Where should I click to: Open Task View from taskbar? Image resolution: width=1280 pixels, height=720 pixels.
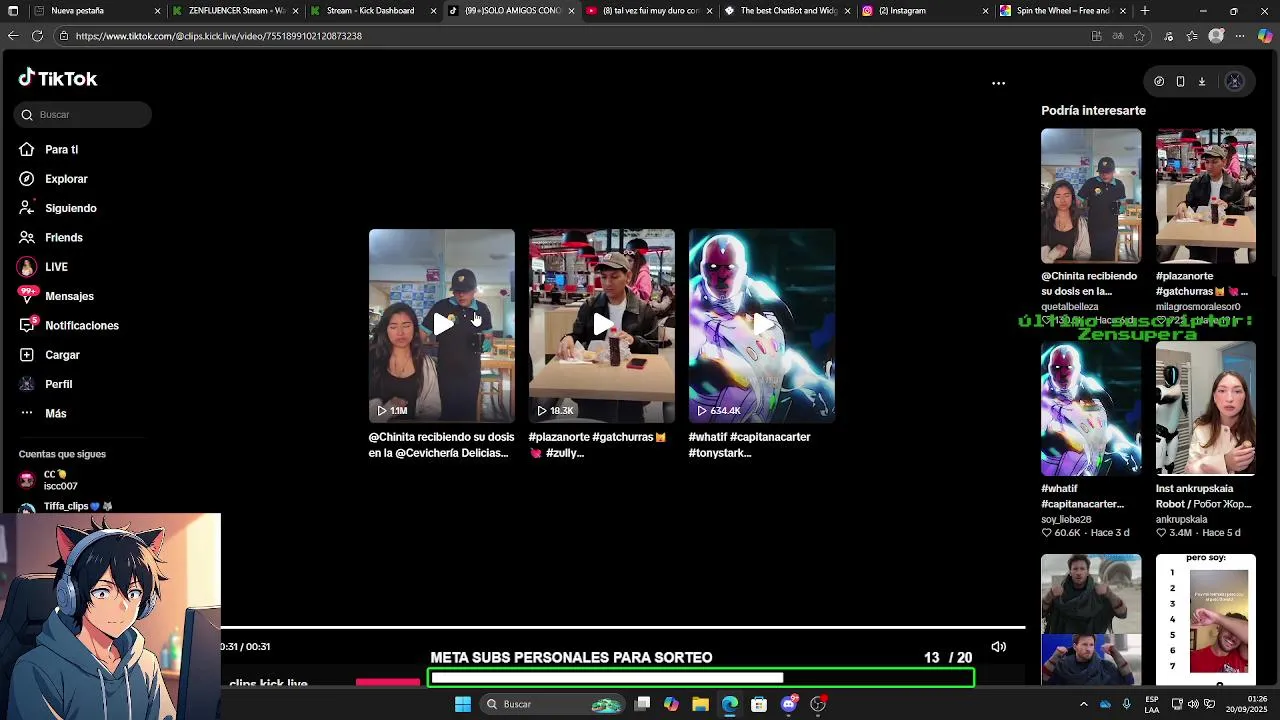click(x=642, y=704)
